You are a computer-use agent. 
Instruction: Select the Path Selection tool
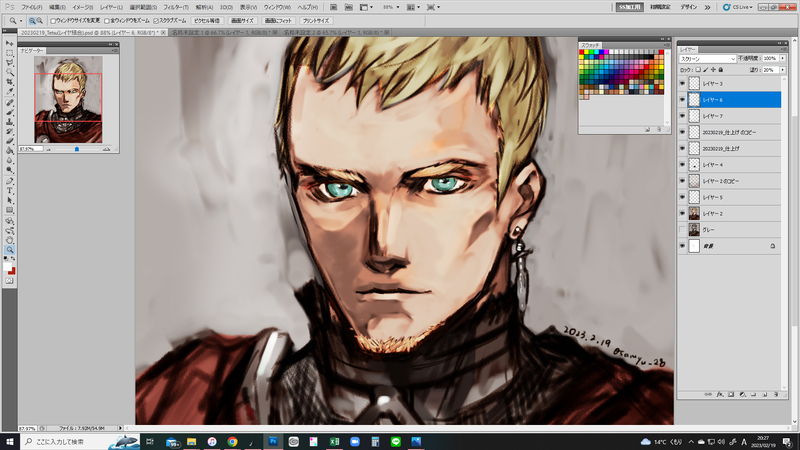pyautogui.click(x=10, y=201)
